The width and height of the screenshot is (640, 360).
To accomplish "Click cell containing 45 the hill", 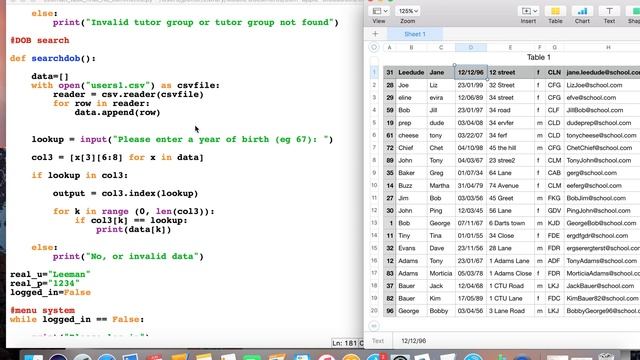I will click(510, 148).
